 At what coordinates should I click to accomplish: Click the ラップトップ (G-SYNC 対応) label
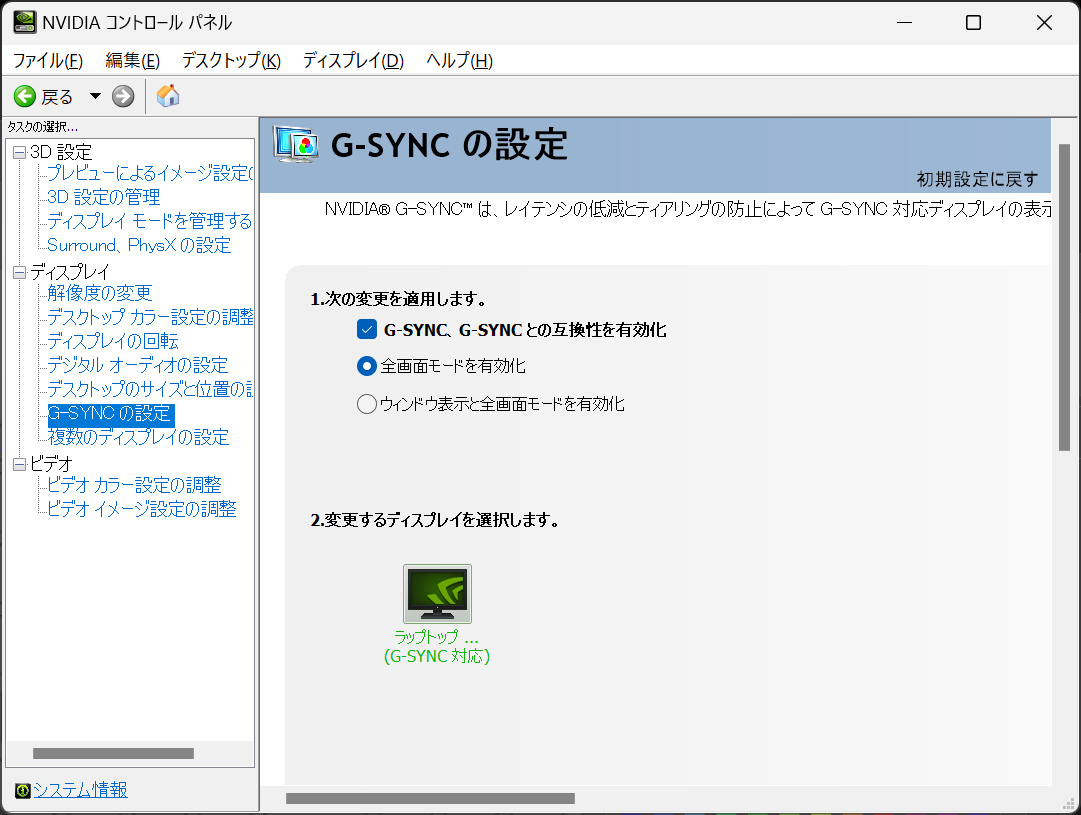(437, 646)
